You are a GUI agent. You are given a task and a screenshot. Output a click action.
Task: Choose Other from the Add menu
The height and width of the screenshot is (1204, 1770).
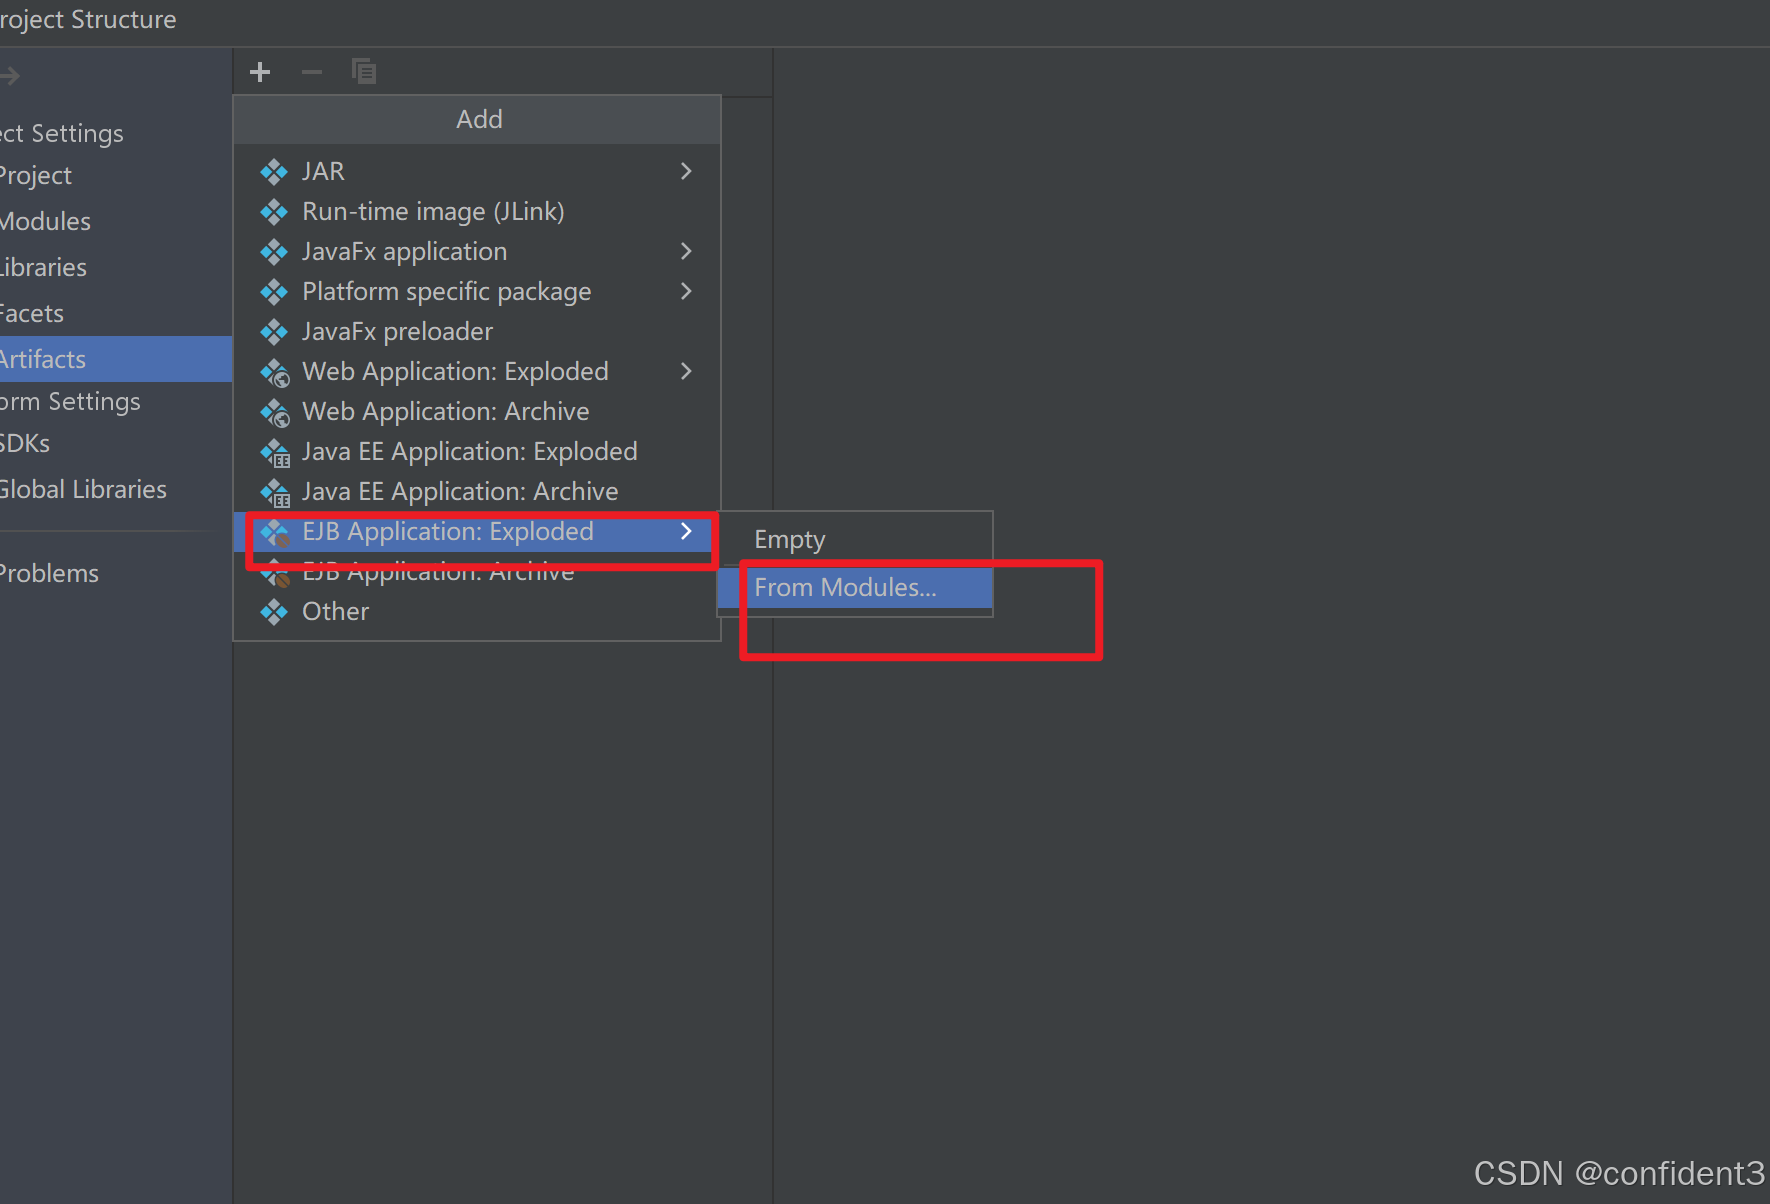tap(477, 611)
